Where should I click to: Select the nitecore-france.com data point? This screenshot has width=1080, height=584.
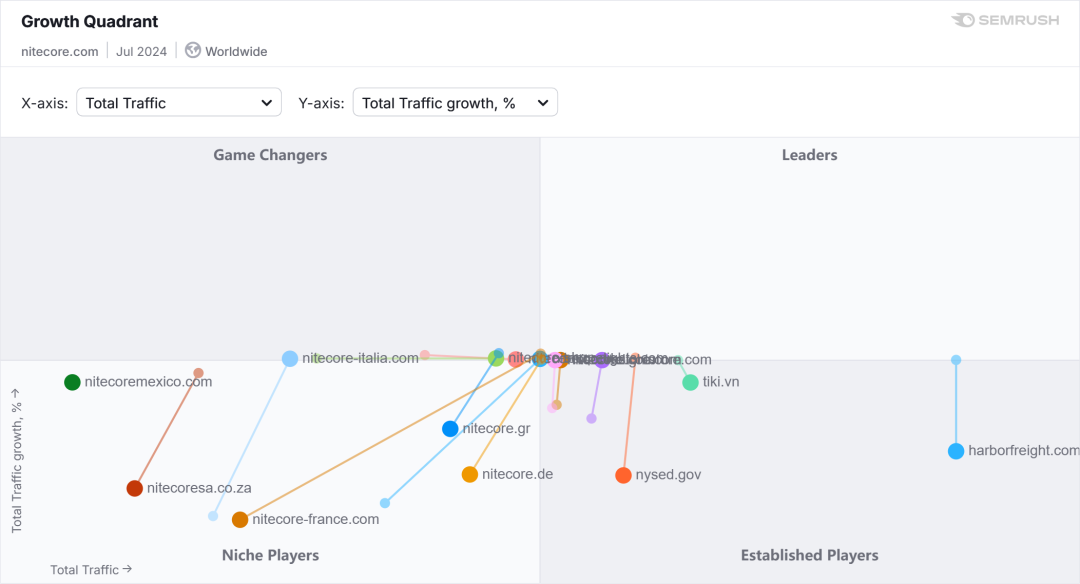coord(240,519)
